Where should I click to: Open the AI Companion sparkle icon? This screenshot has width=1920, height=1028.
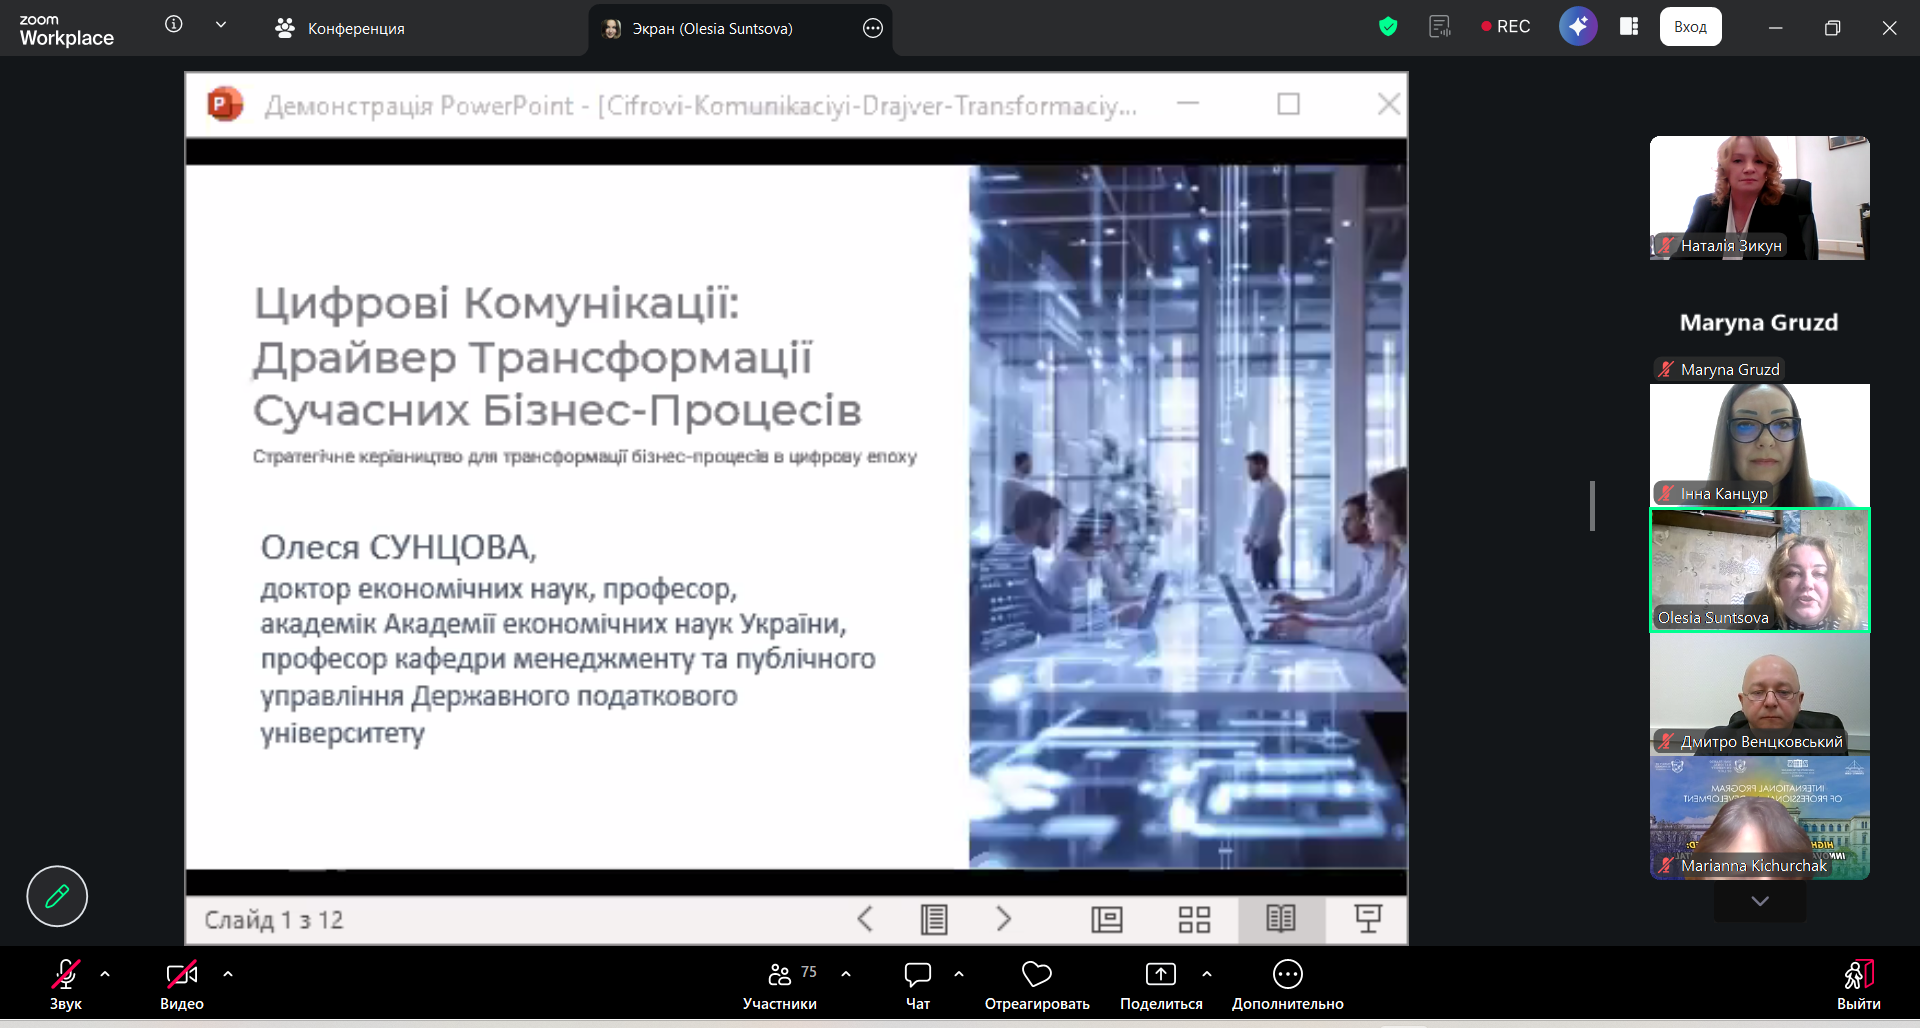point(1577,27)
